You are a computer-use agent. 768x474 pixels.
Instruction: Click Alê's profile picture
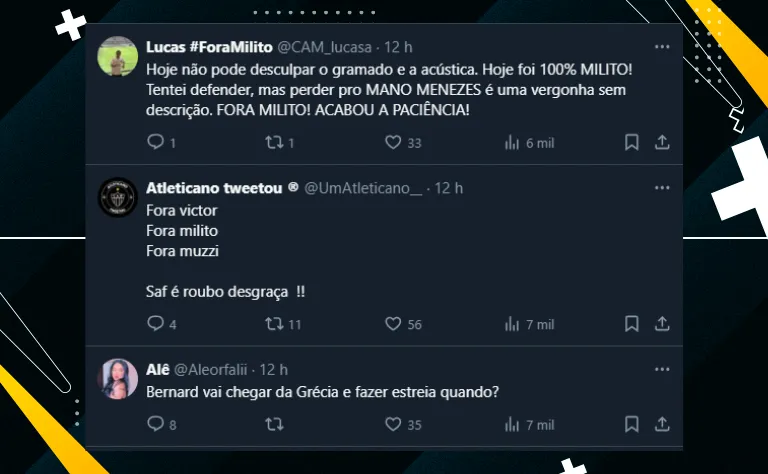(118, 378)
